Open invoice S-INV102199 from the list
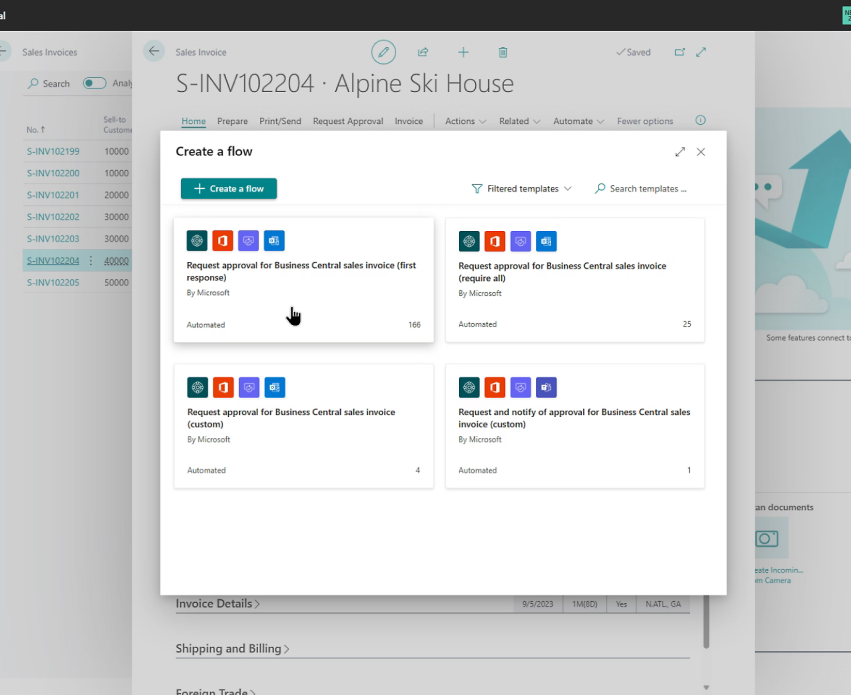Viewport: 851px width, 695px height. pos(53,151)
